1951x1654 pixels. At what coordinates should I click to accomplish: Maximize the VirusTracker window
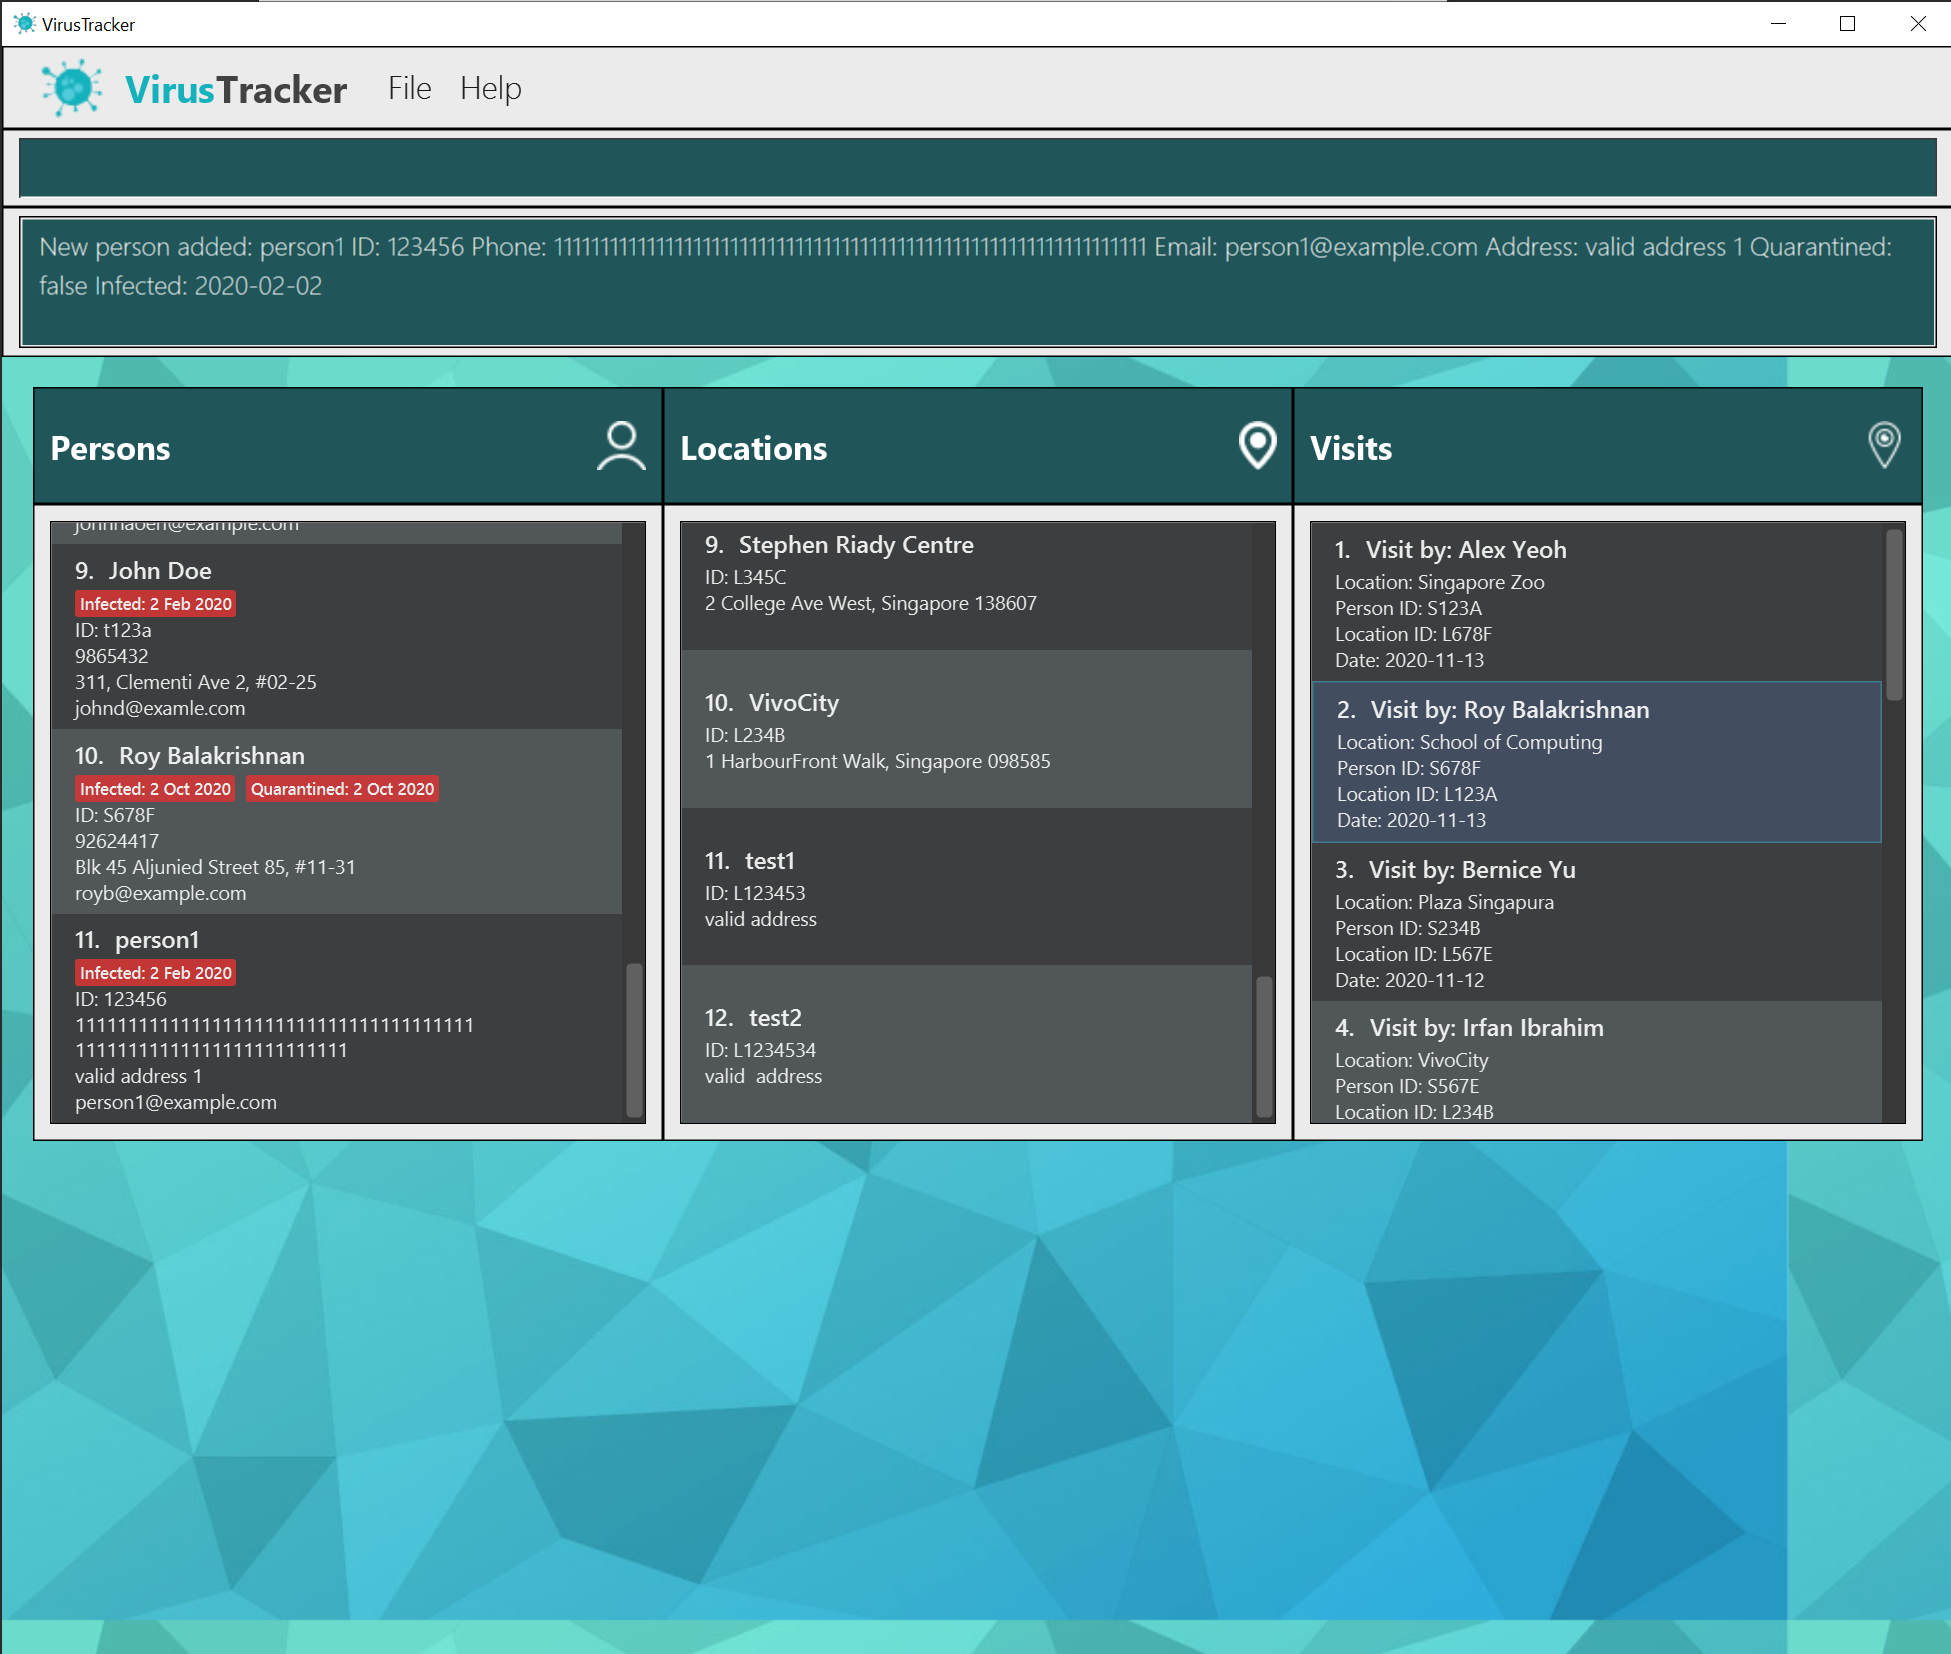pos(1847,24)
